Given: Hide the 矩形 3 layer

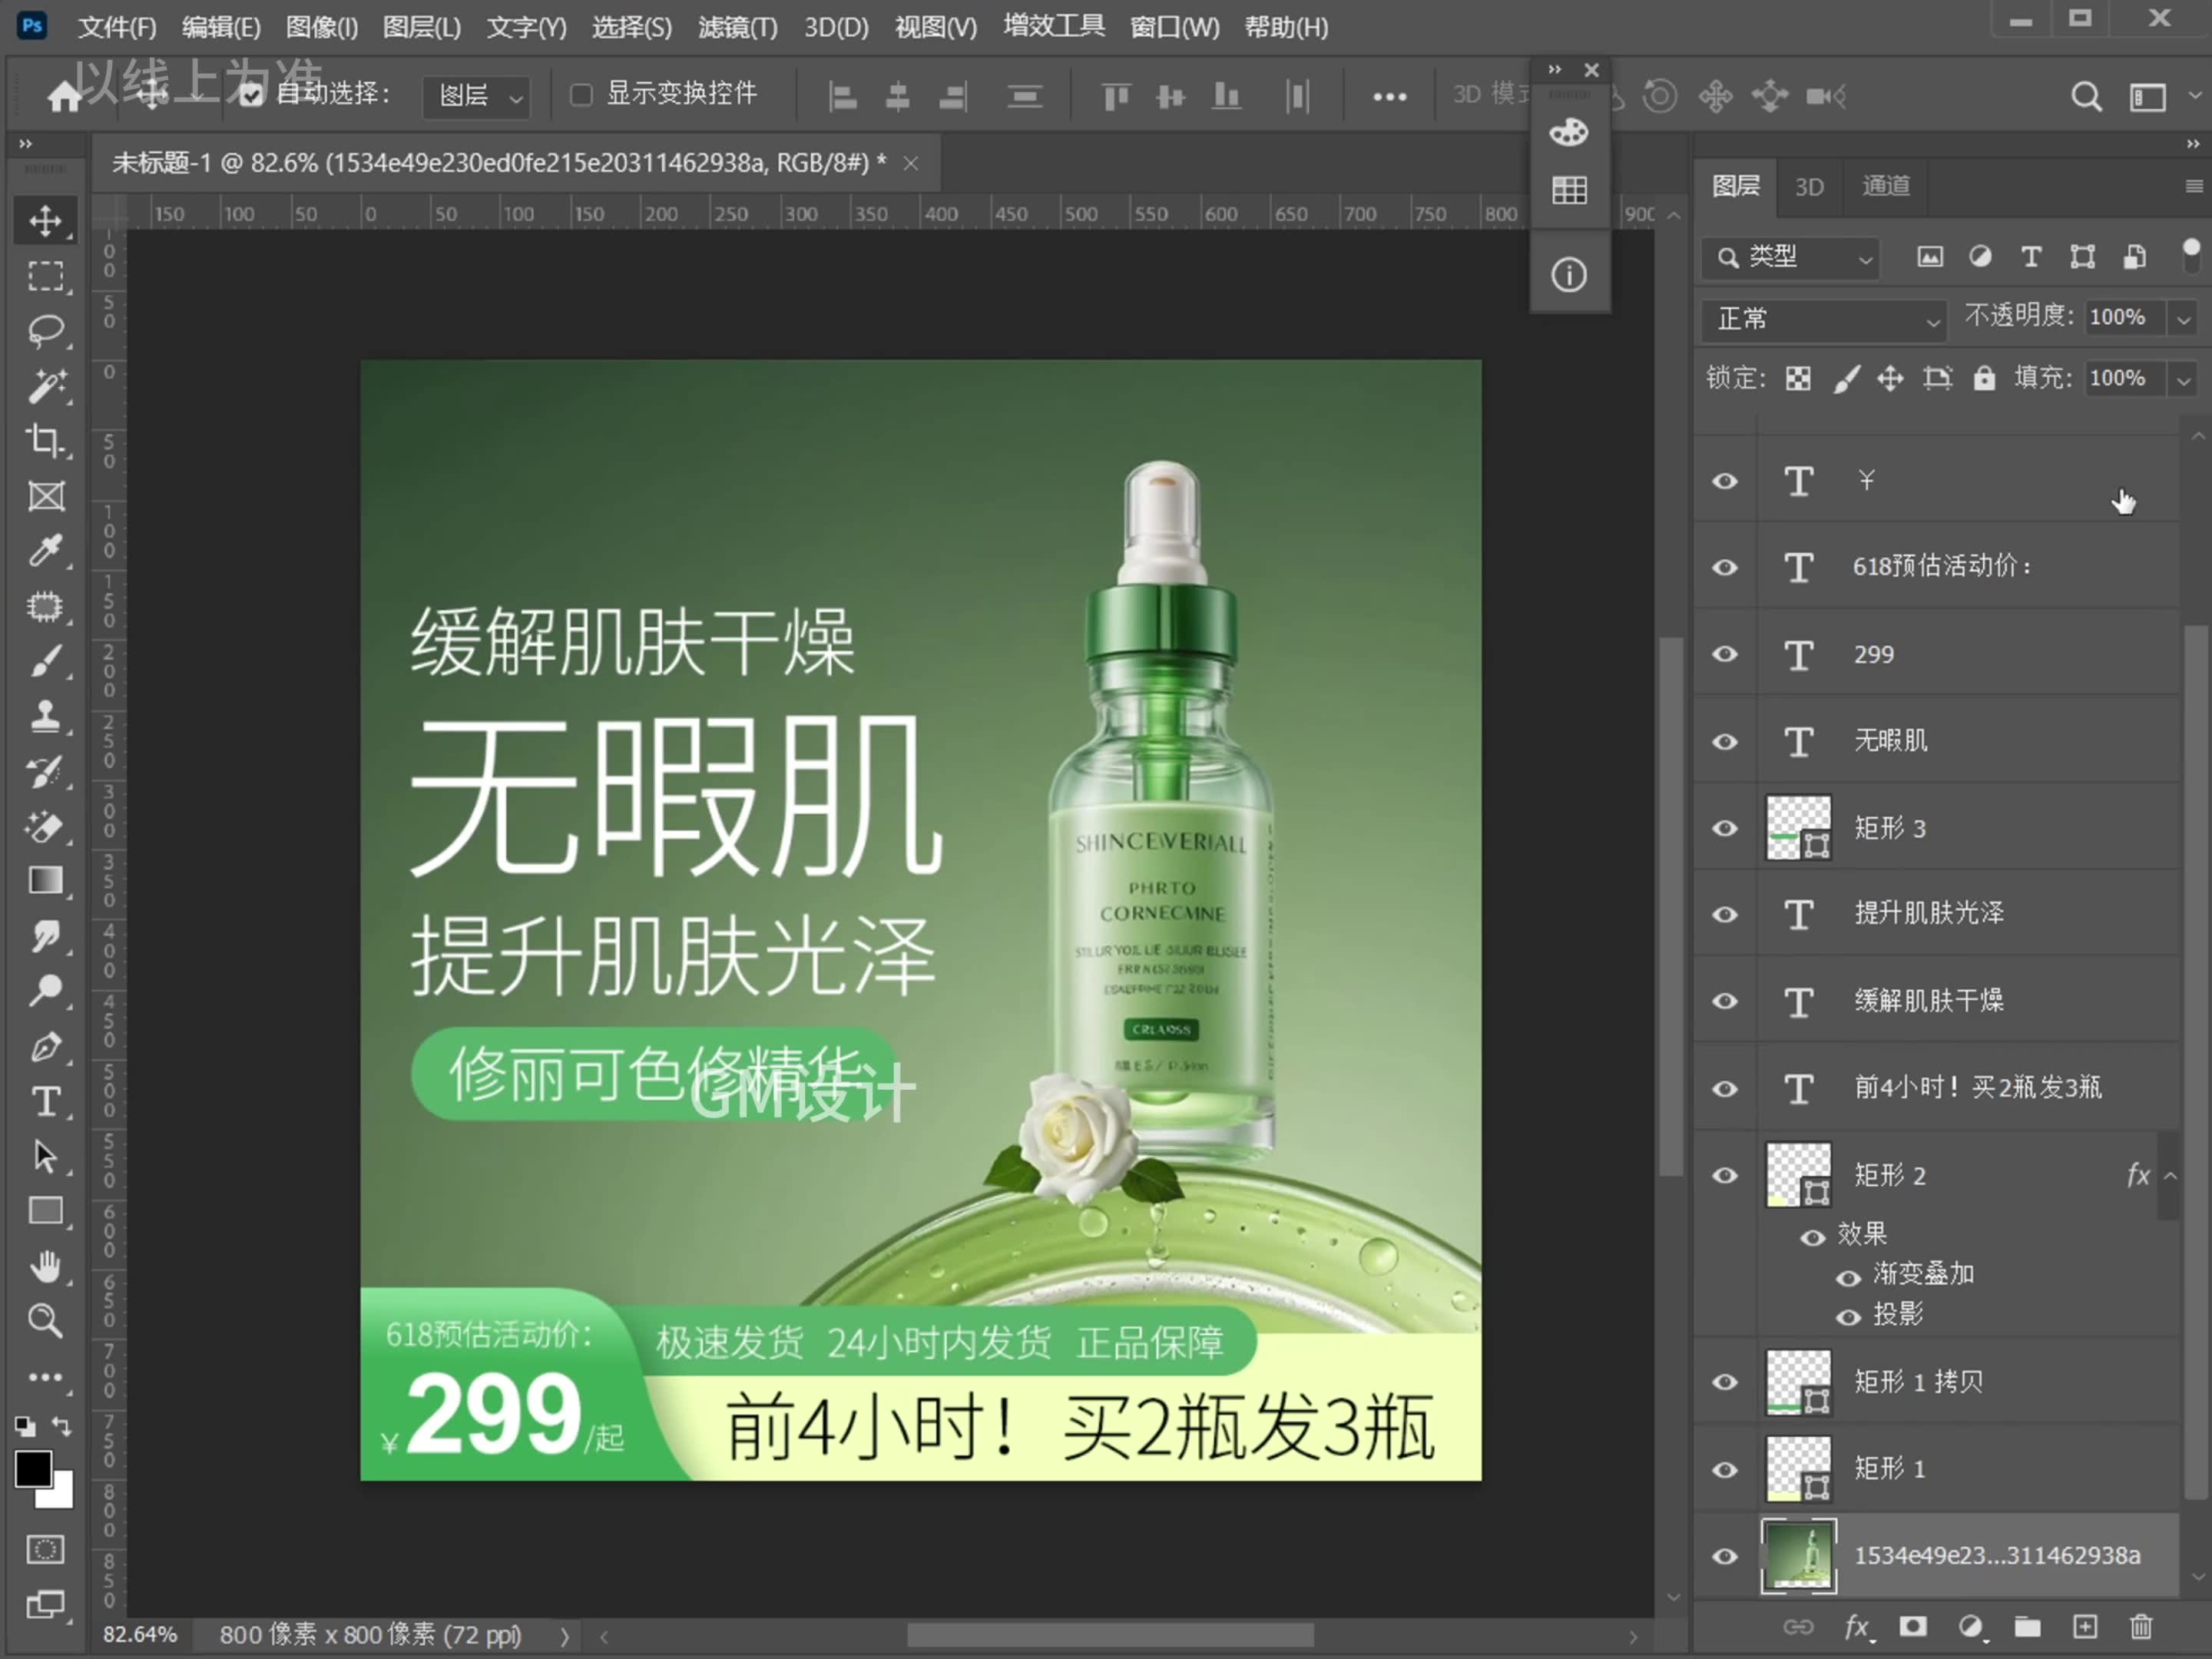Looking at the screenshot, I should [1725, 828].
